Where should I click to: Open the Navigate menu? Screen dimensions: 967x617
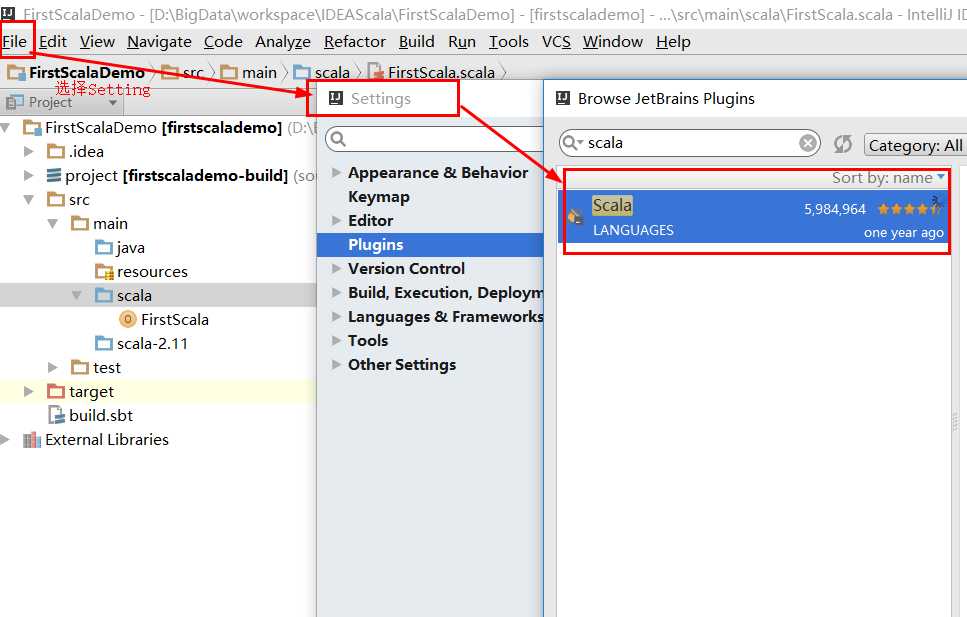pos(159,42)
